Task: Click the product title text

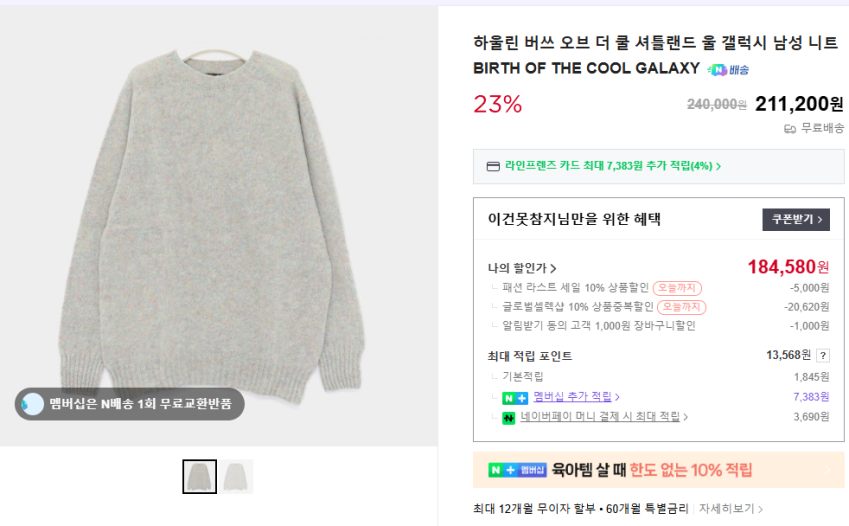Action: coord(654,43)
